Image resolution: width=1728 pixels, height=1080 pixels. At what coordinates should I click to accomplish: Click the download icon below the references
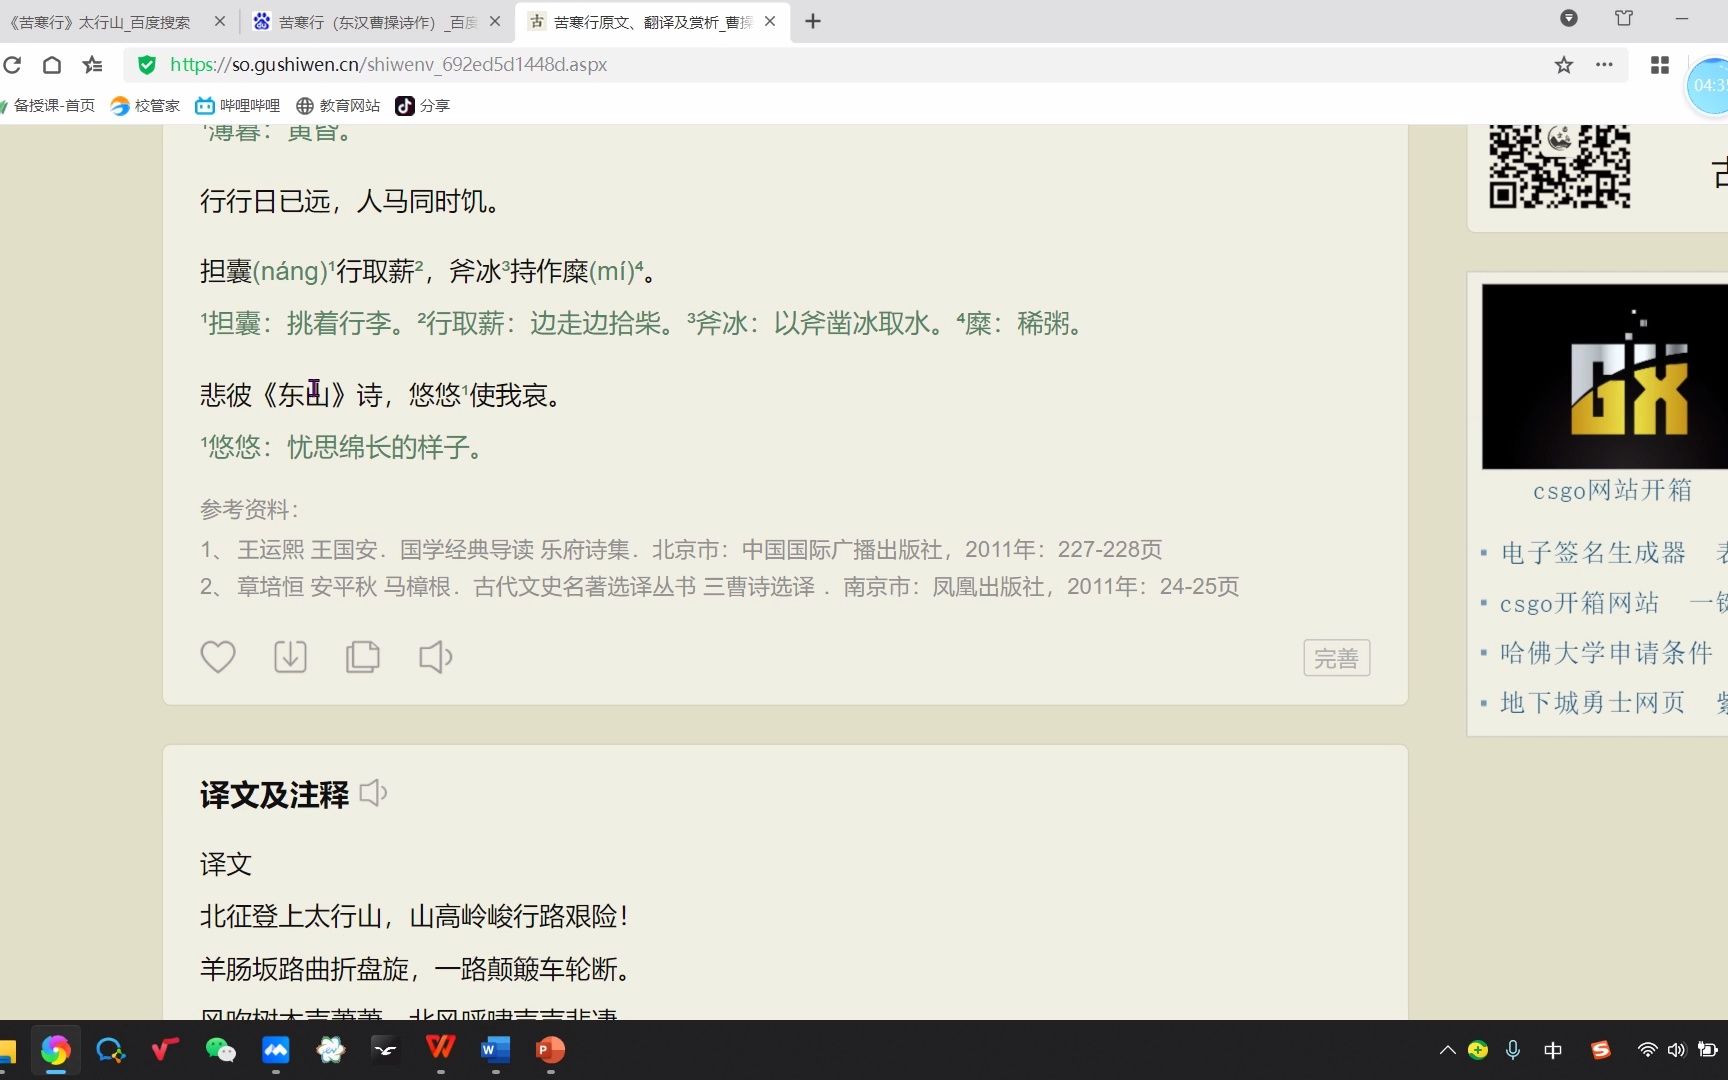tap(290, 657)
